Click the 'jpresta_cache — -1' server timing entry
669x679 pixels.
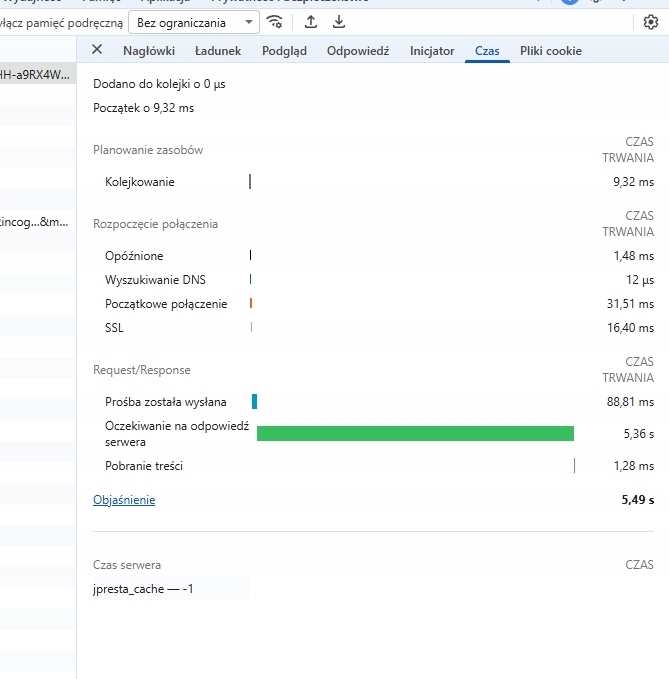(x=143, y=589)
